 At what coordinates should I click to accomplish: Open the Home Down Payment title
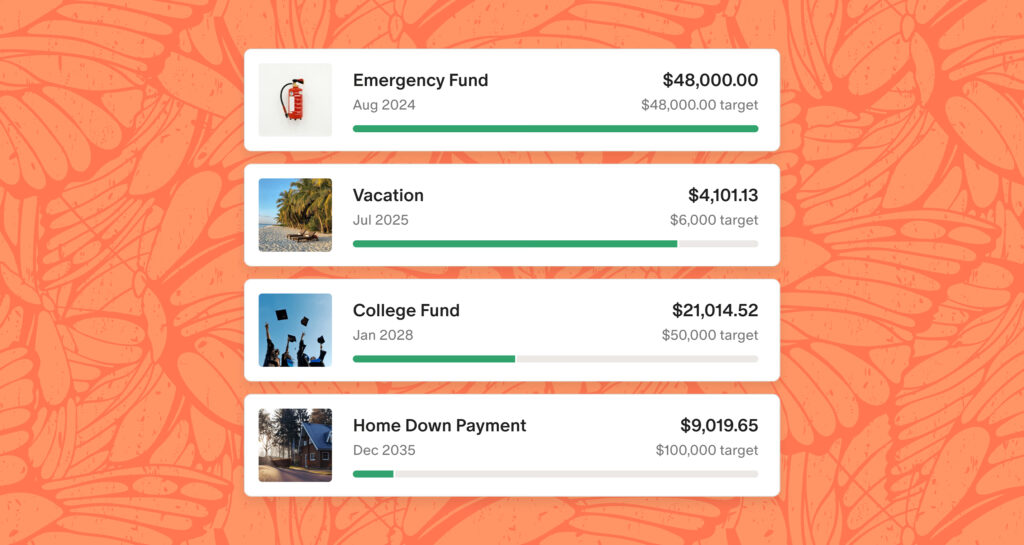point(439,425)
